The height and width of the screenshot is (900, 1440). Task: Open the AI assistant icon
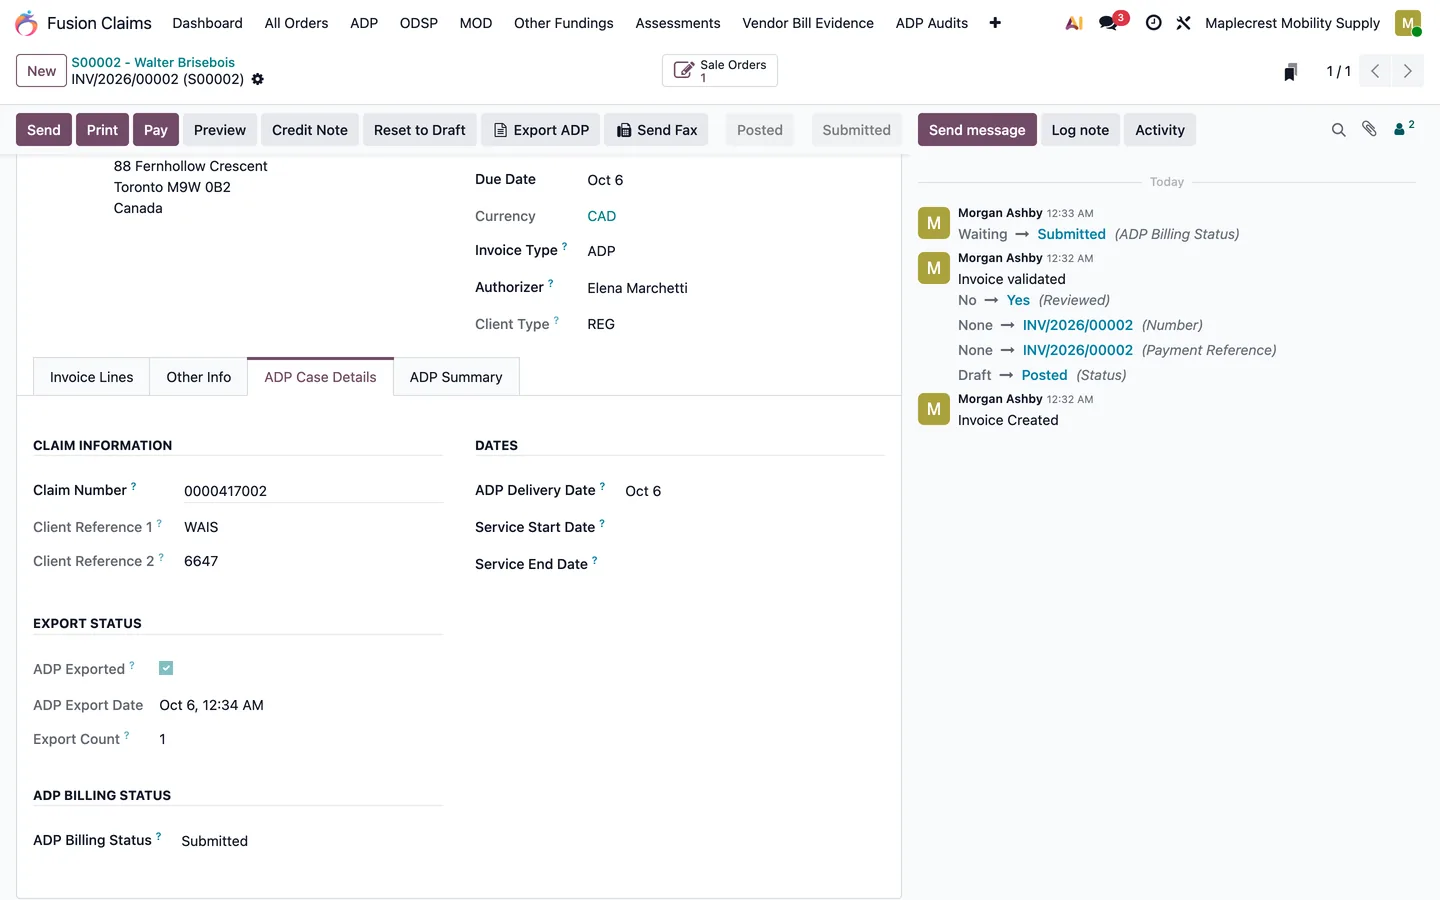tap(1074, 23)
